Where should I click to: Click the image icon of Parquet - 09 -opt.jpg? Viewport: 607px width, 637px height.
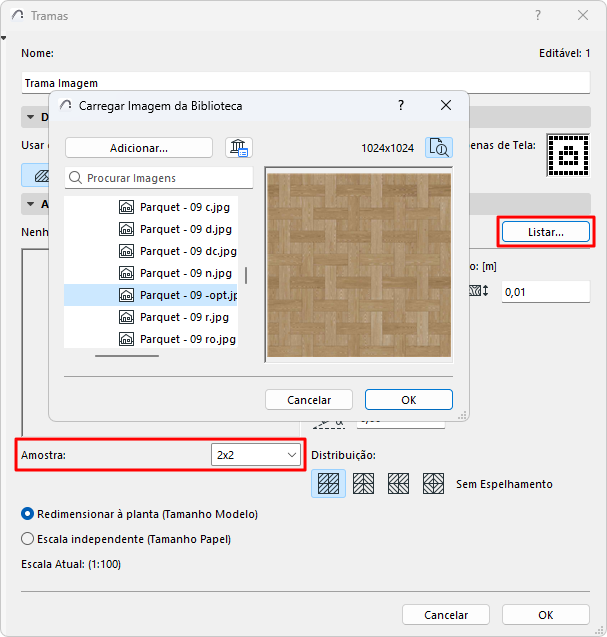point(126,295)
